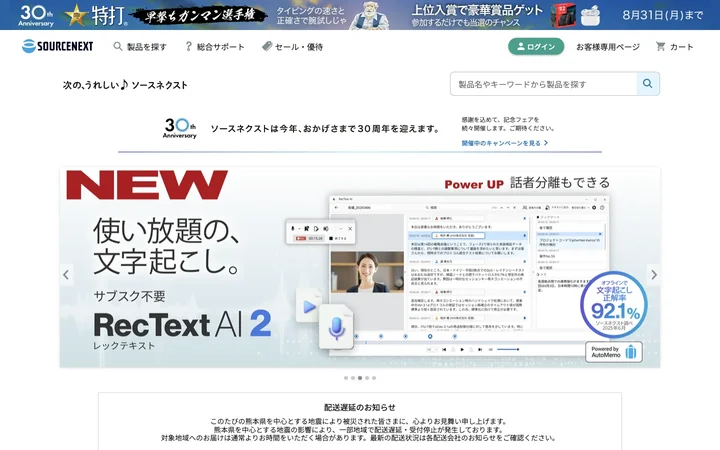This screenshot has width=720, height=450.
Task: Open the カート link
Action: [675, 47]
